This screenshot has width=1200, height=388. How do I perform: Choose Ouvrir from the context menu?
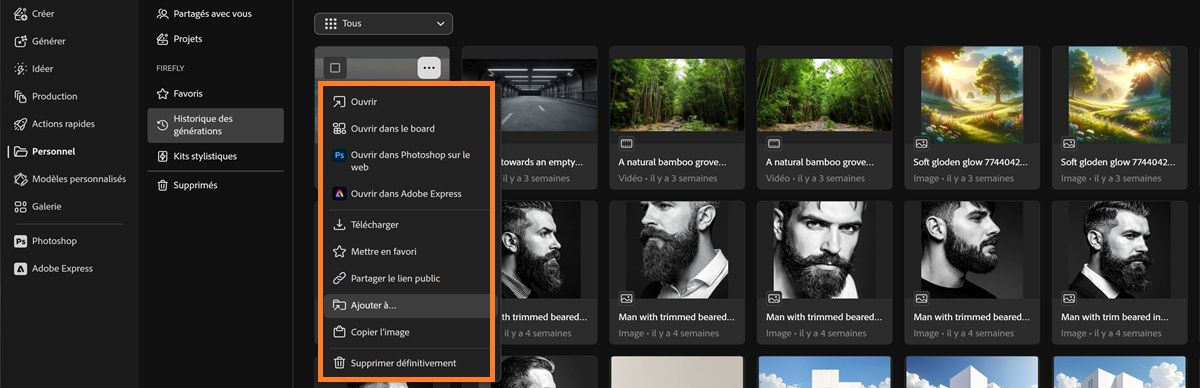point(406,101)
